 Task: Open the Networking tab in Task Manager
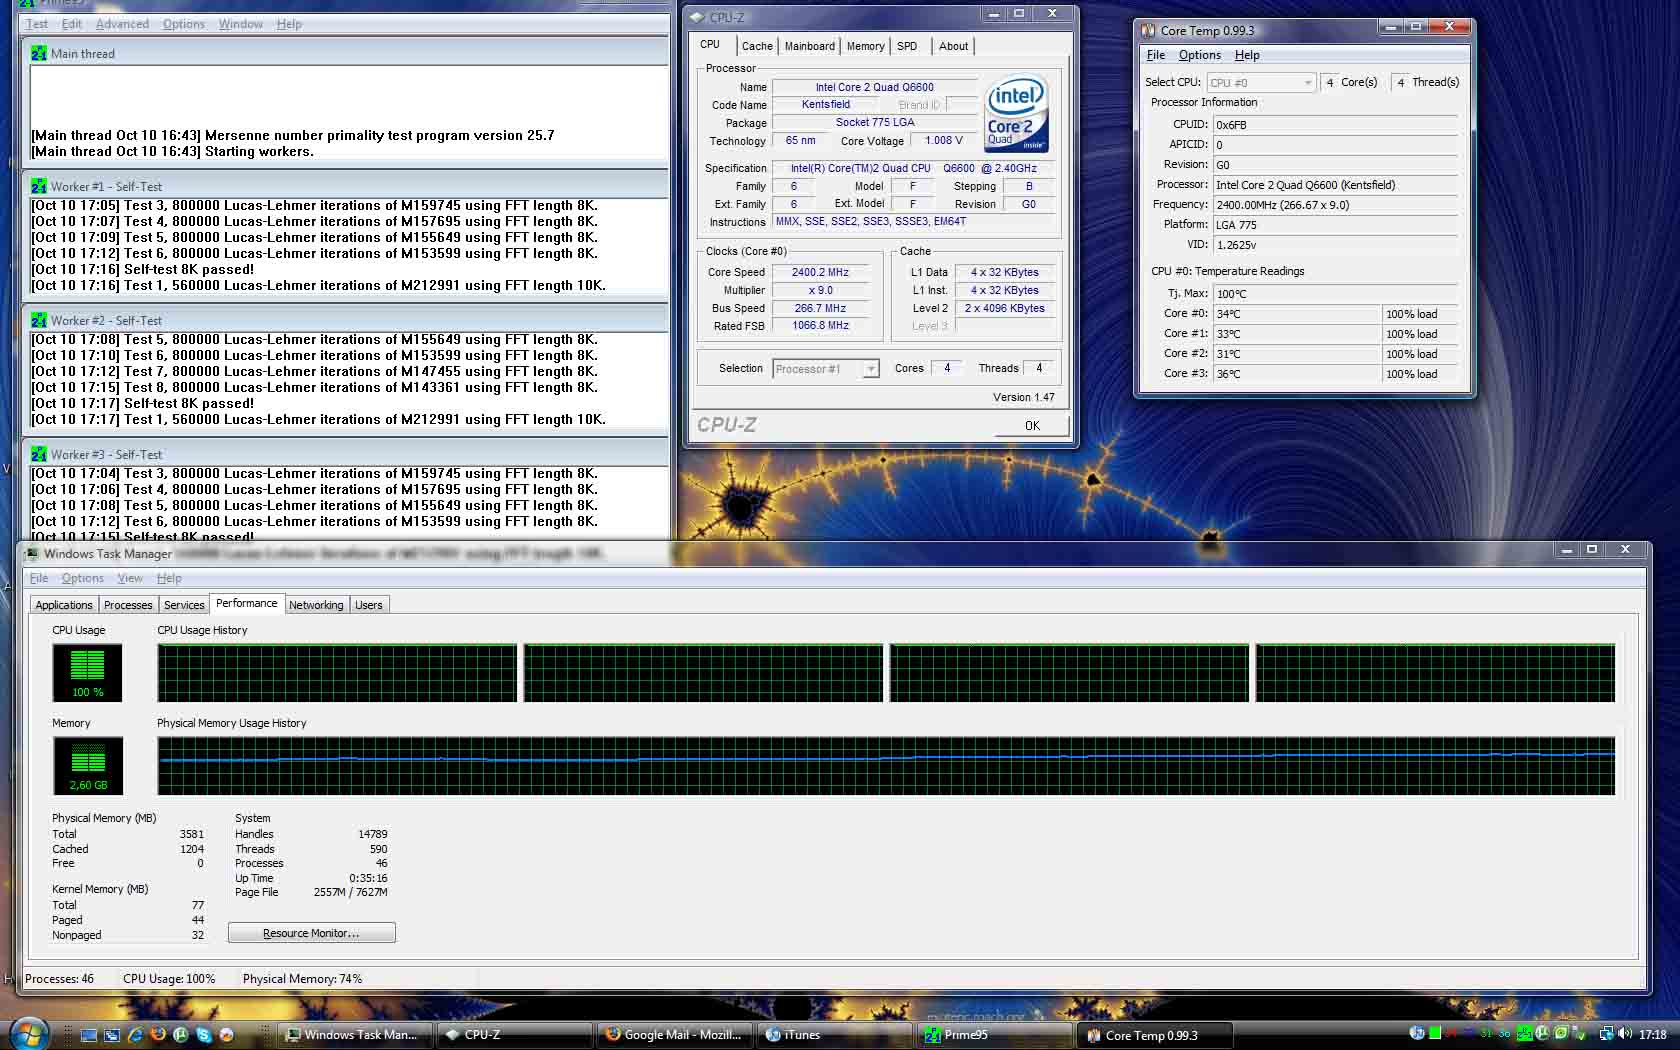click(316, 605)
